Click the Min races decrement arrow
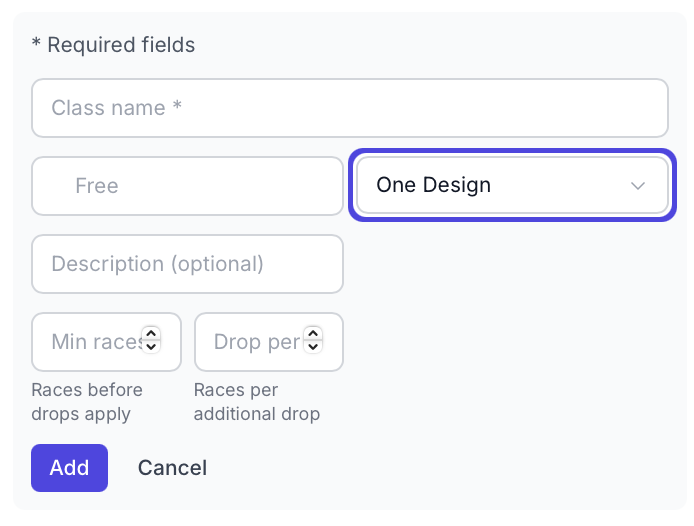694x526 pixels. [x=151, y=347]
